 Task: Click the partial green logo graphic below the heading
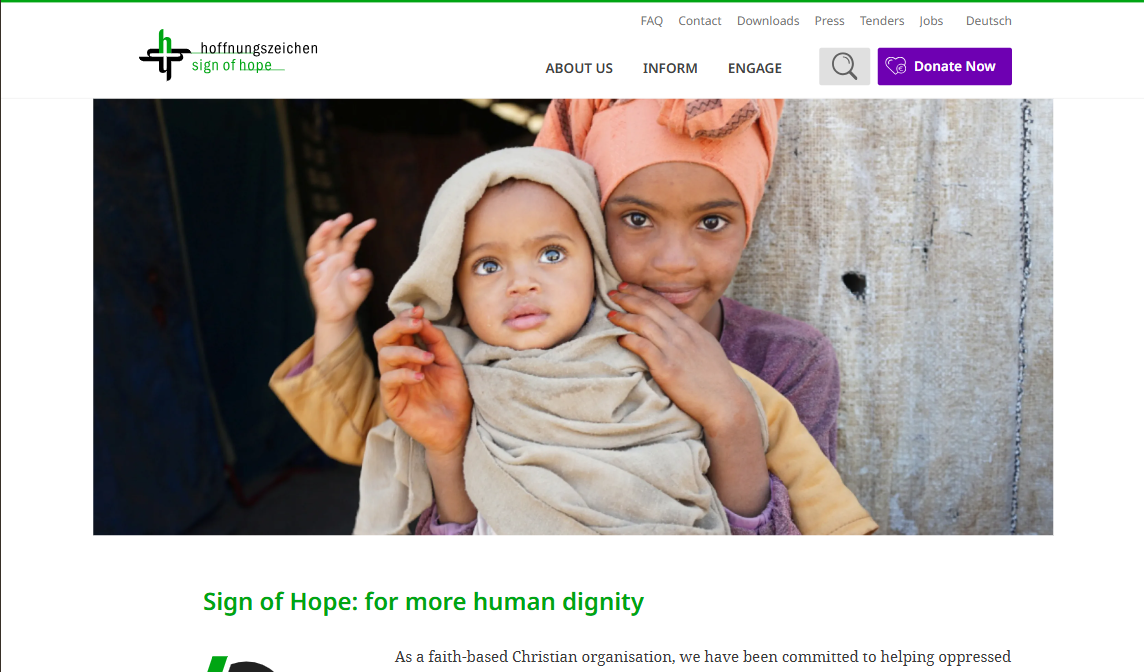pos(241,664)
